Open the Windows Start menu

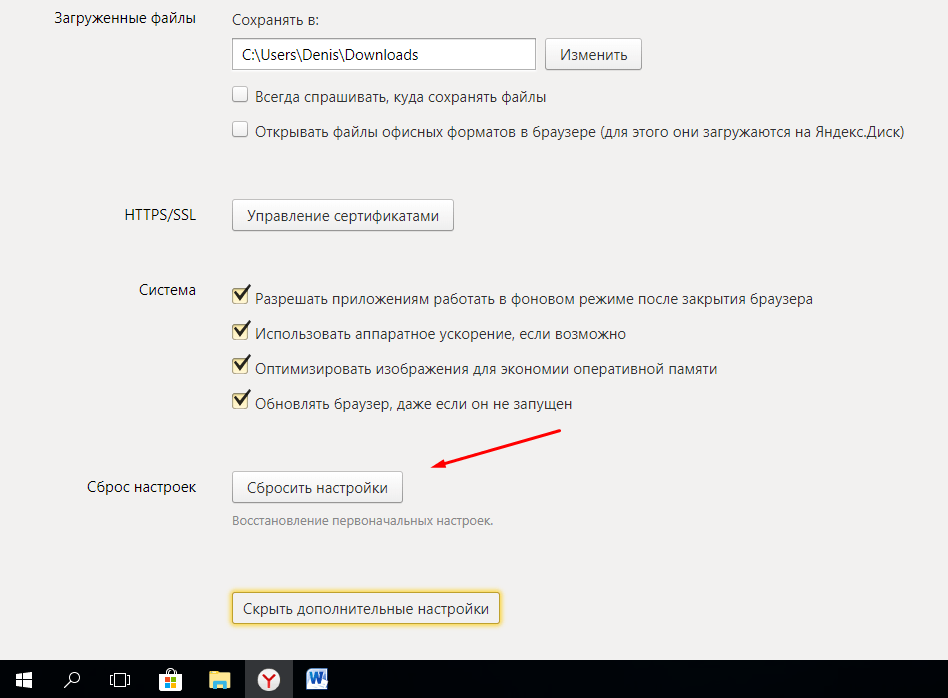pos(24,679)
